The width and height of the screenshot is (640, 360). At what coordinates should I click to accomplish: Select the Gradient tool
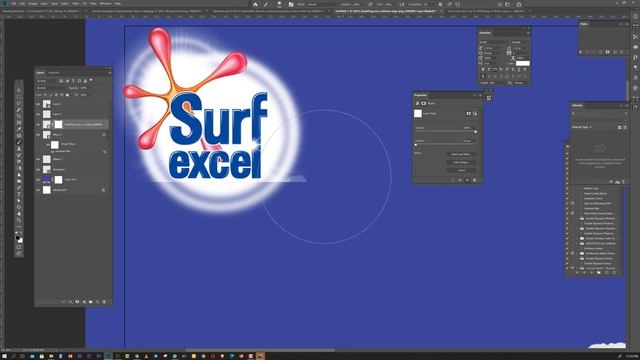(x=19, y=168)
